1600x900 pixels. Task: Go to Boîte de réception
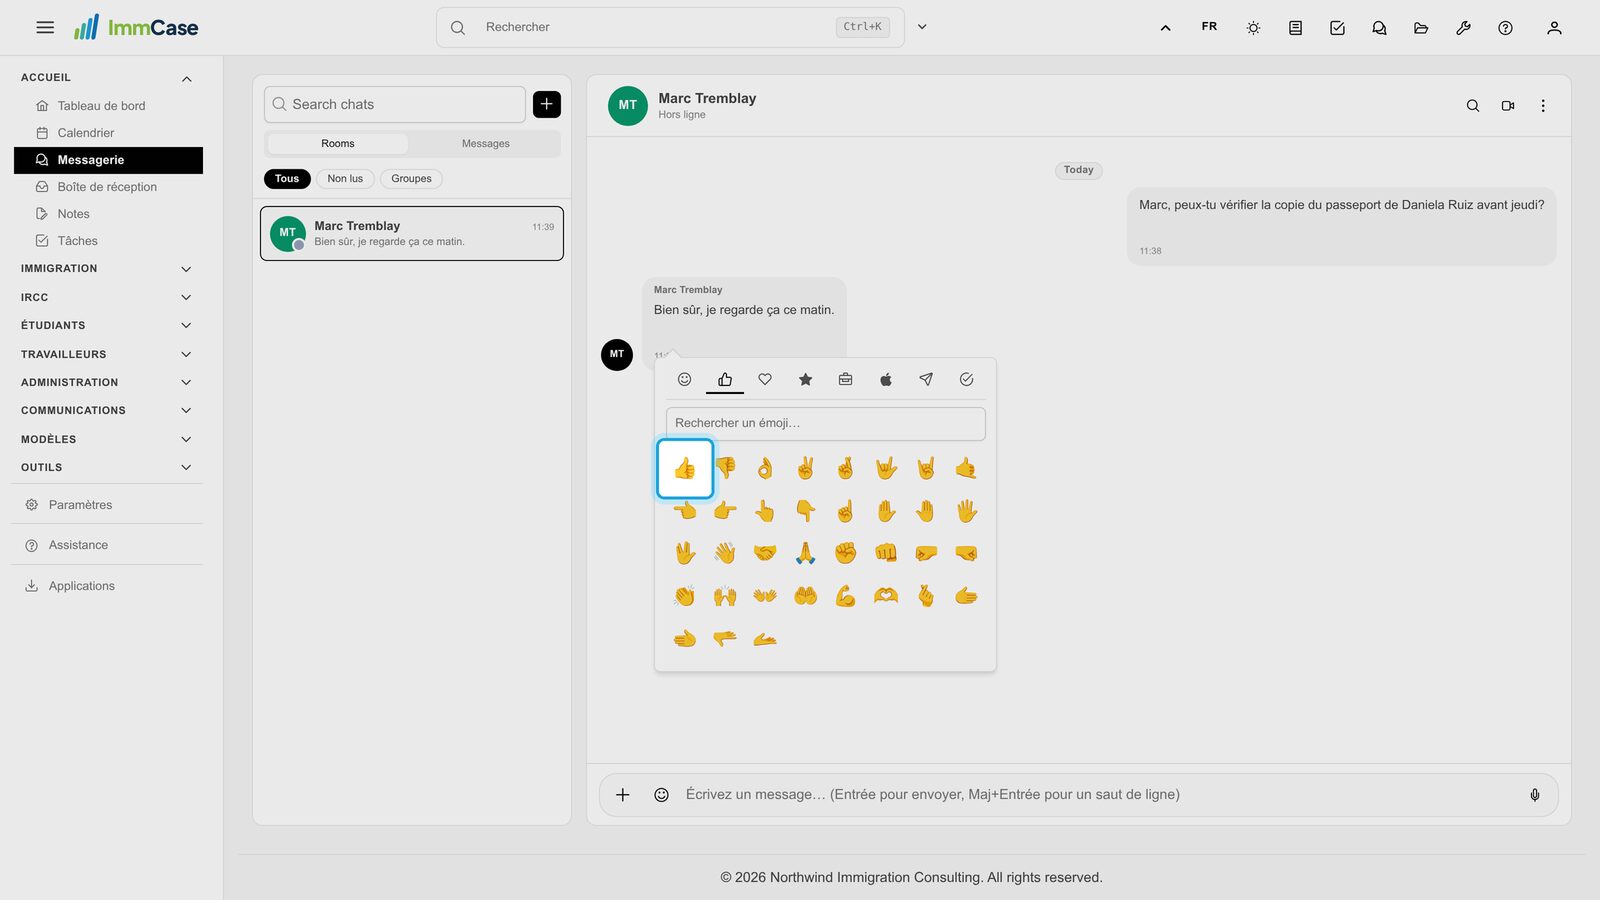pyautogui.click(x=108, y=187)
